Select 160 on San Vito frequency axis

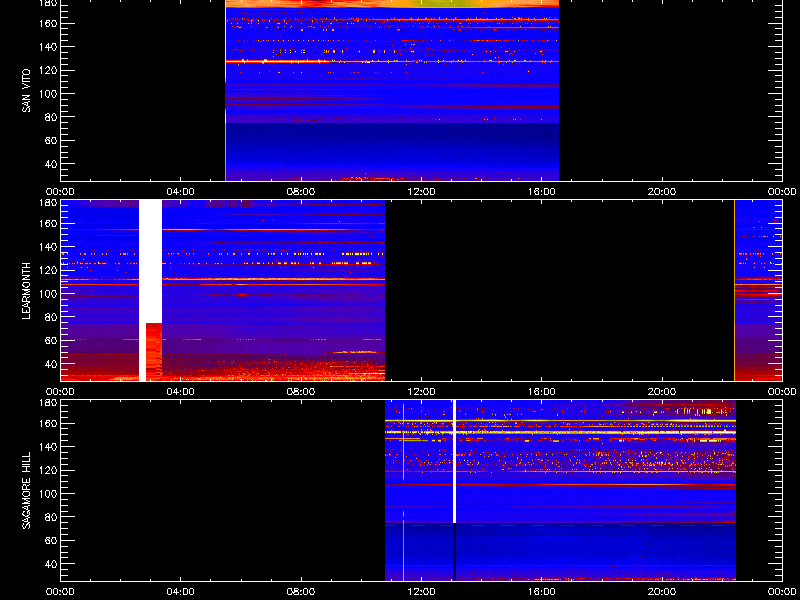click(x=49, y=23)
